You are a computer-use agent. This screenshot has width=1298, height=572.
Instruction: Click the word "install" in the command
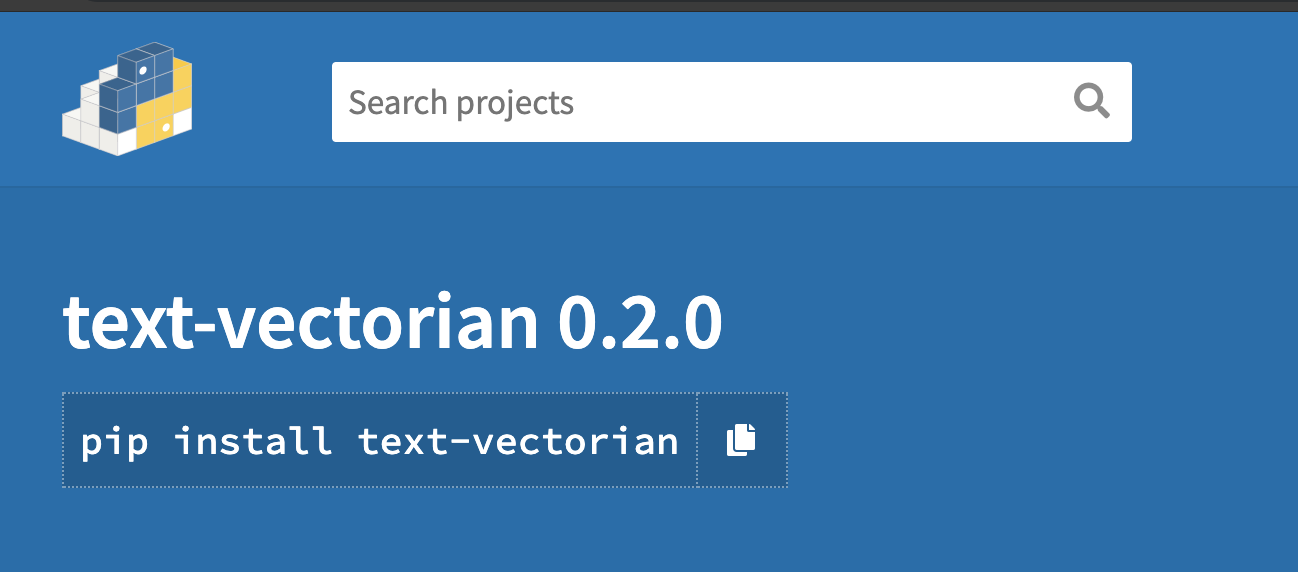click(x=254, y=440)
